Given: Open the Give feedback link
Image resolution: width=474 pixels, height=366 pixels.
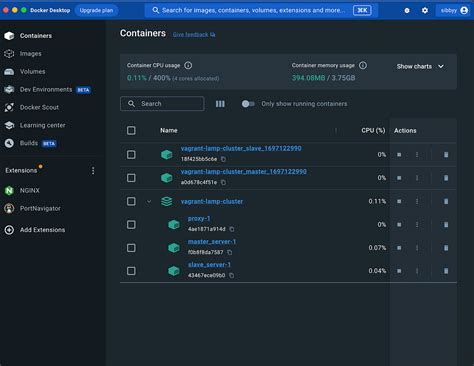Looking at the screenshot, I should [x=194, y=35].
